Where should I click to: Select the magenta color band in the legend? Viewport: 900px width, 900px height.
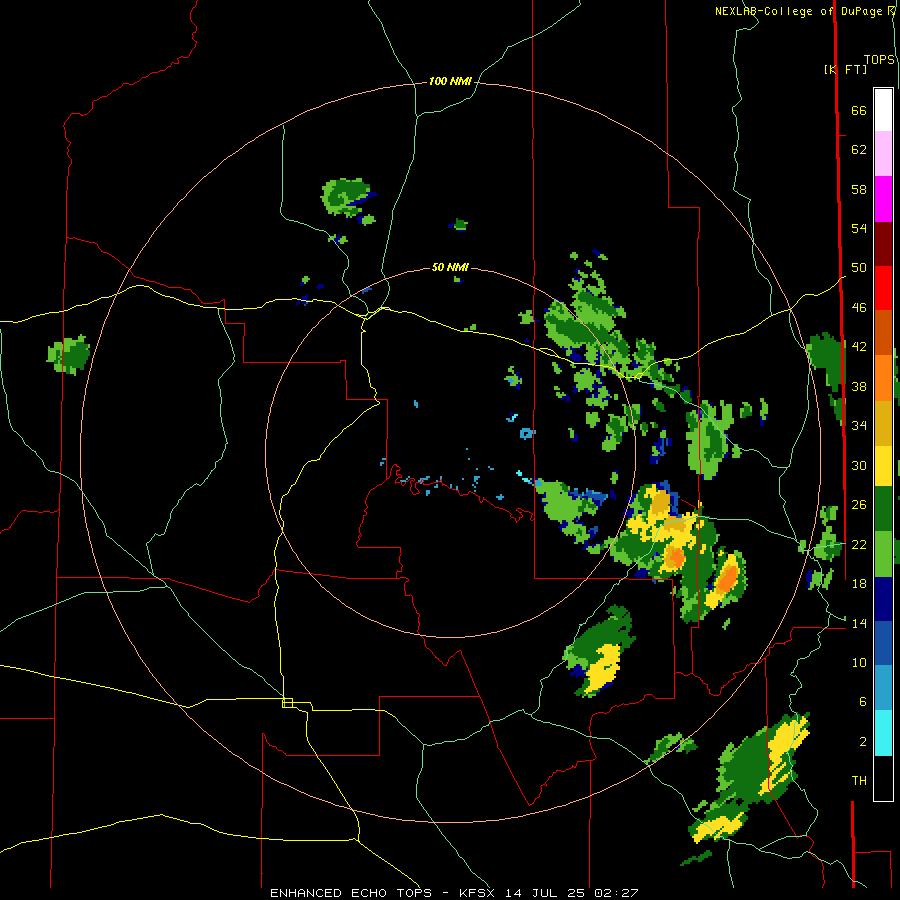(883, 198)
